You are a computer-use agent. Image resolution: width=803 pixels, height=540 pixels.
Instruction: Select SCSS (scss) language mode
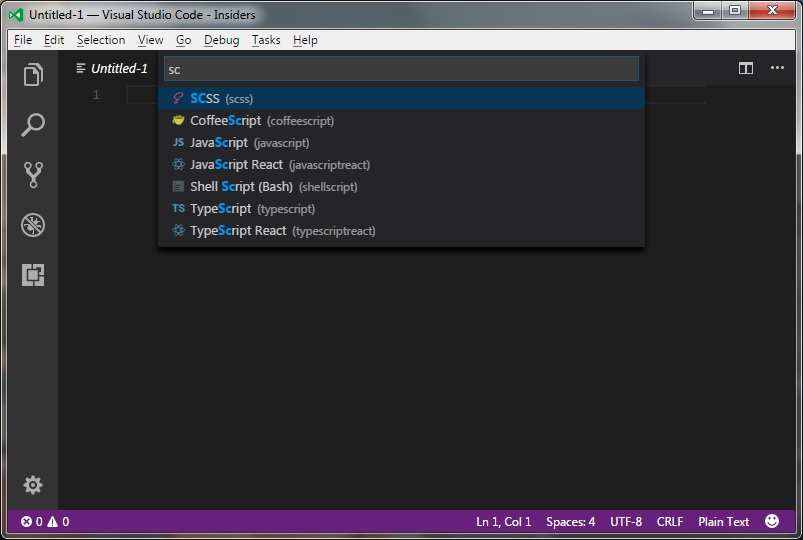coord(401,98)
